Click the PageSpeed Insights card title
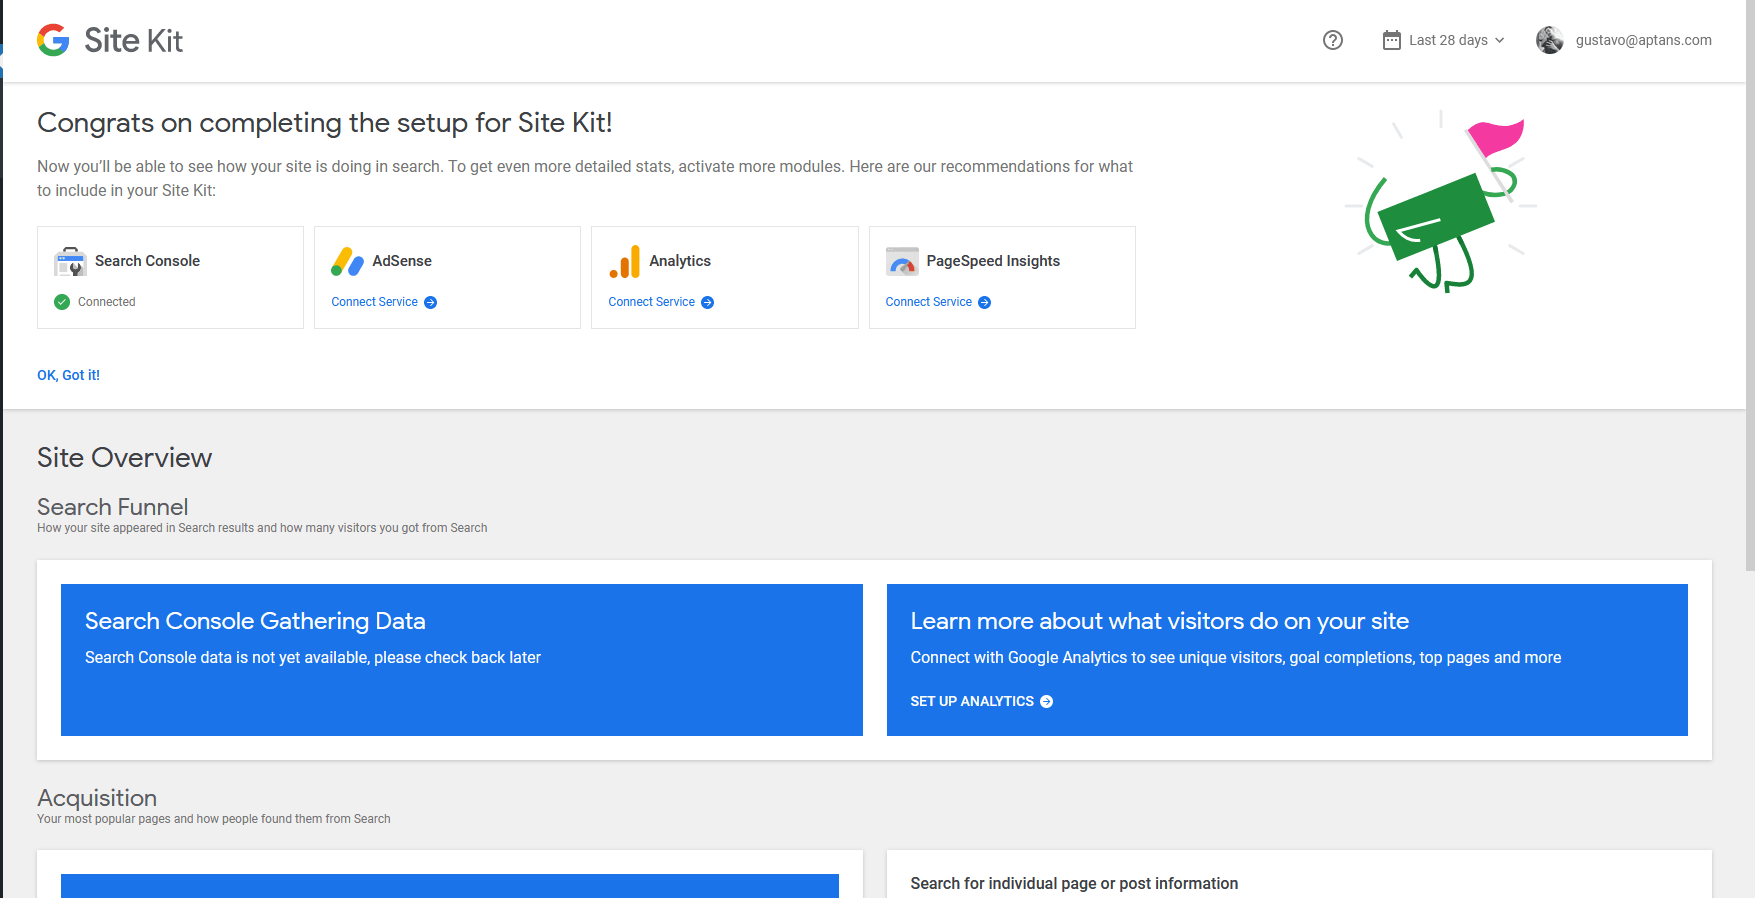This screenshot has width=1755, height=898. tap(993, 261)
